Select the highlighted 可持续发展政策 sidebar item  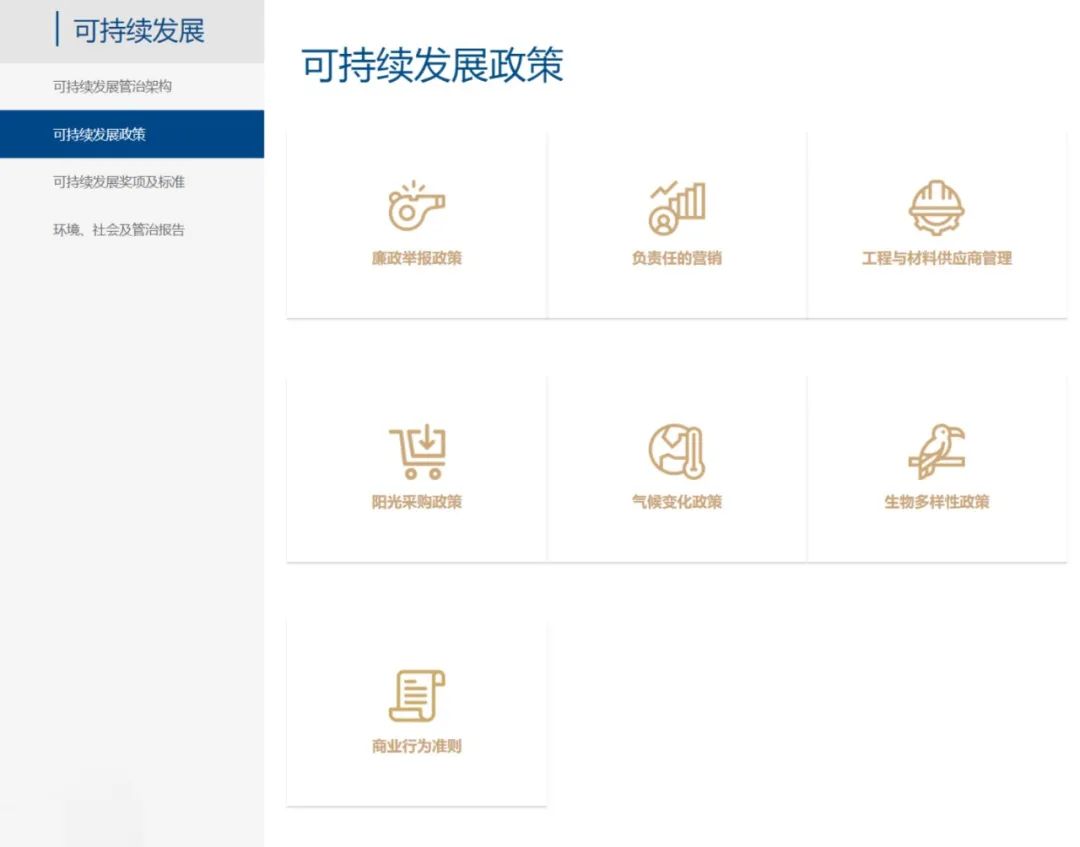point(100,134)
